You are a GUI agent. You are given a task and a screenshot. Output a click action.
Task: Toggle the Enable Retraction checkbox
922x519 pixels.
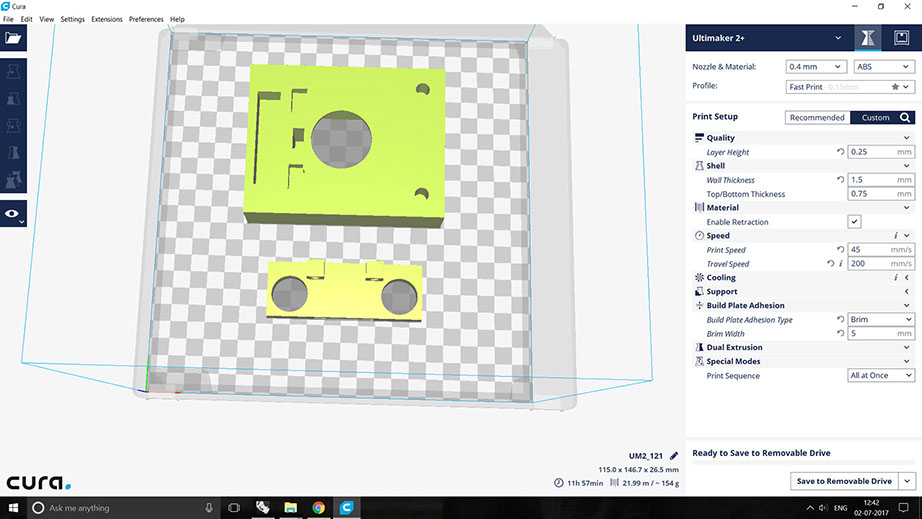[854, 222]
